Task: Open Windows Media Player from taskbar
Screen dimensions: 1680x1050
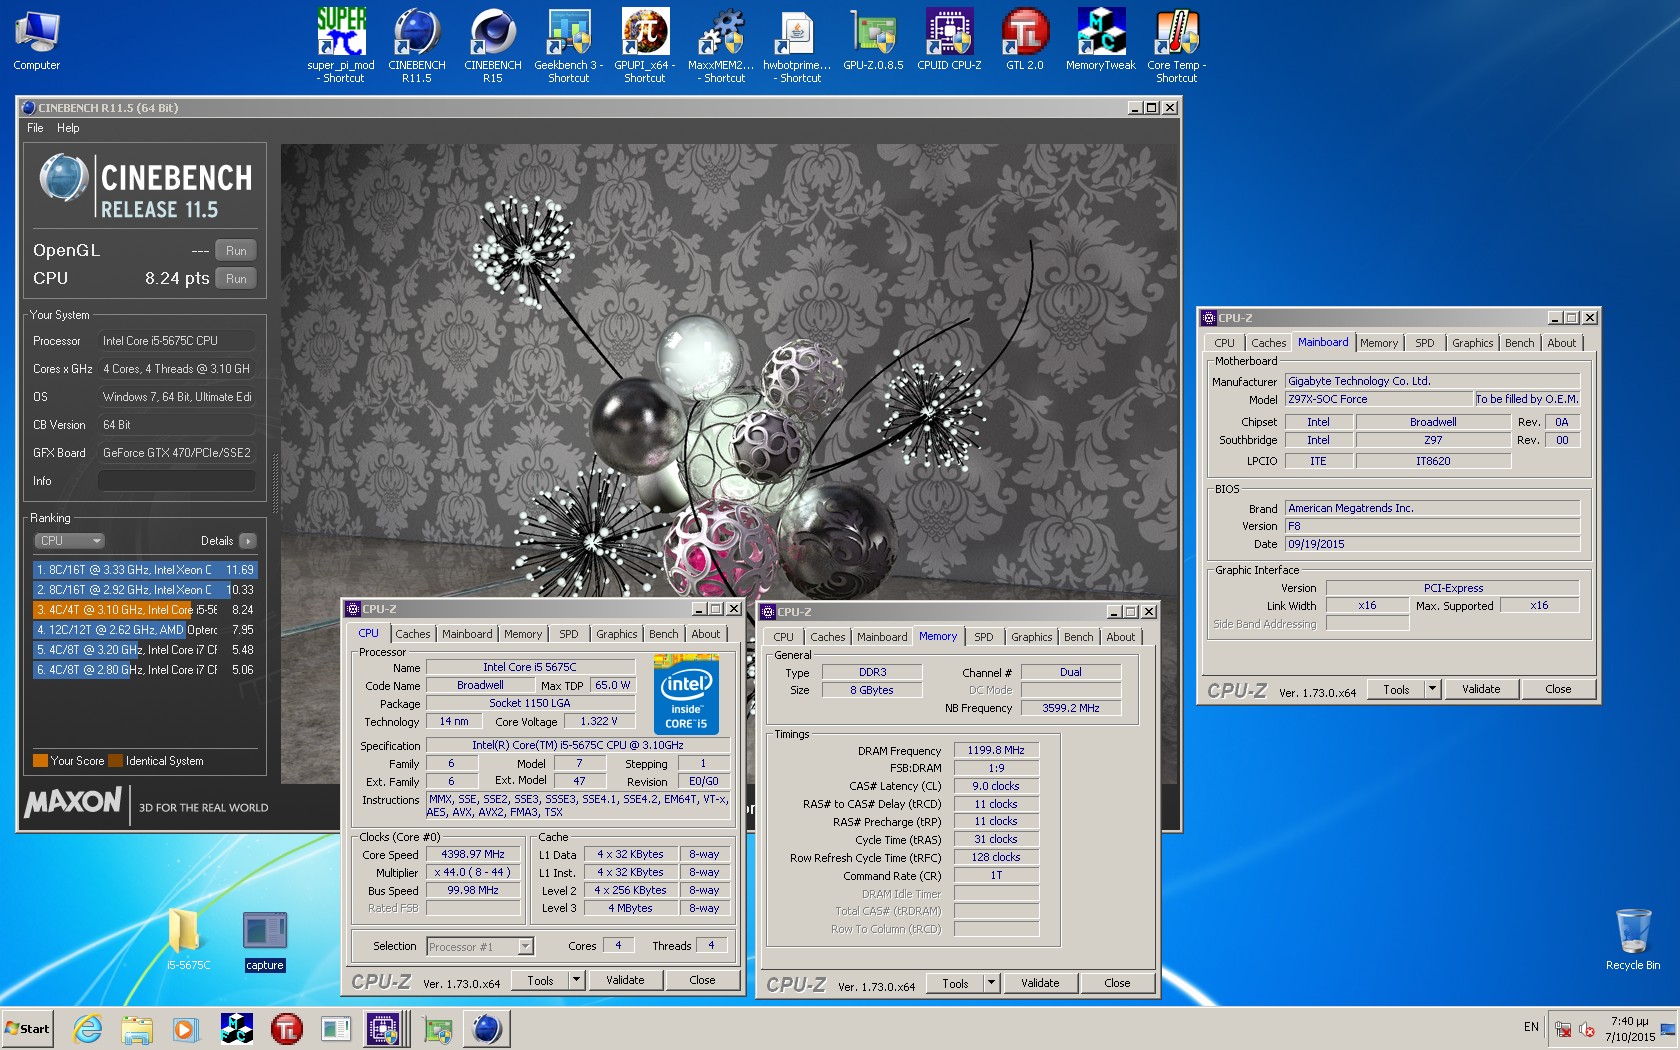Action: tap(186, 1028)
